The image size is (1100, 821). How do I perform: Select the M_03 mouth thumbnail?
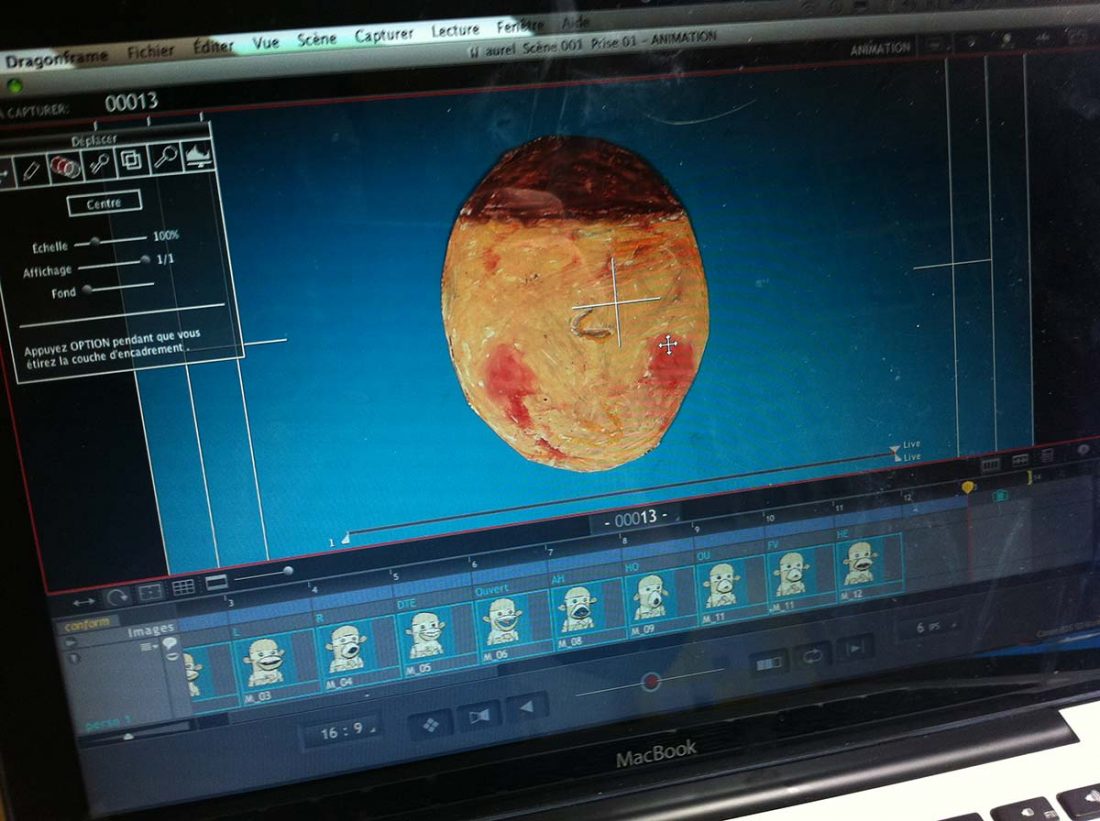(x=274, y=667)
